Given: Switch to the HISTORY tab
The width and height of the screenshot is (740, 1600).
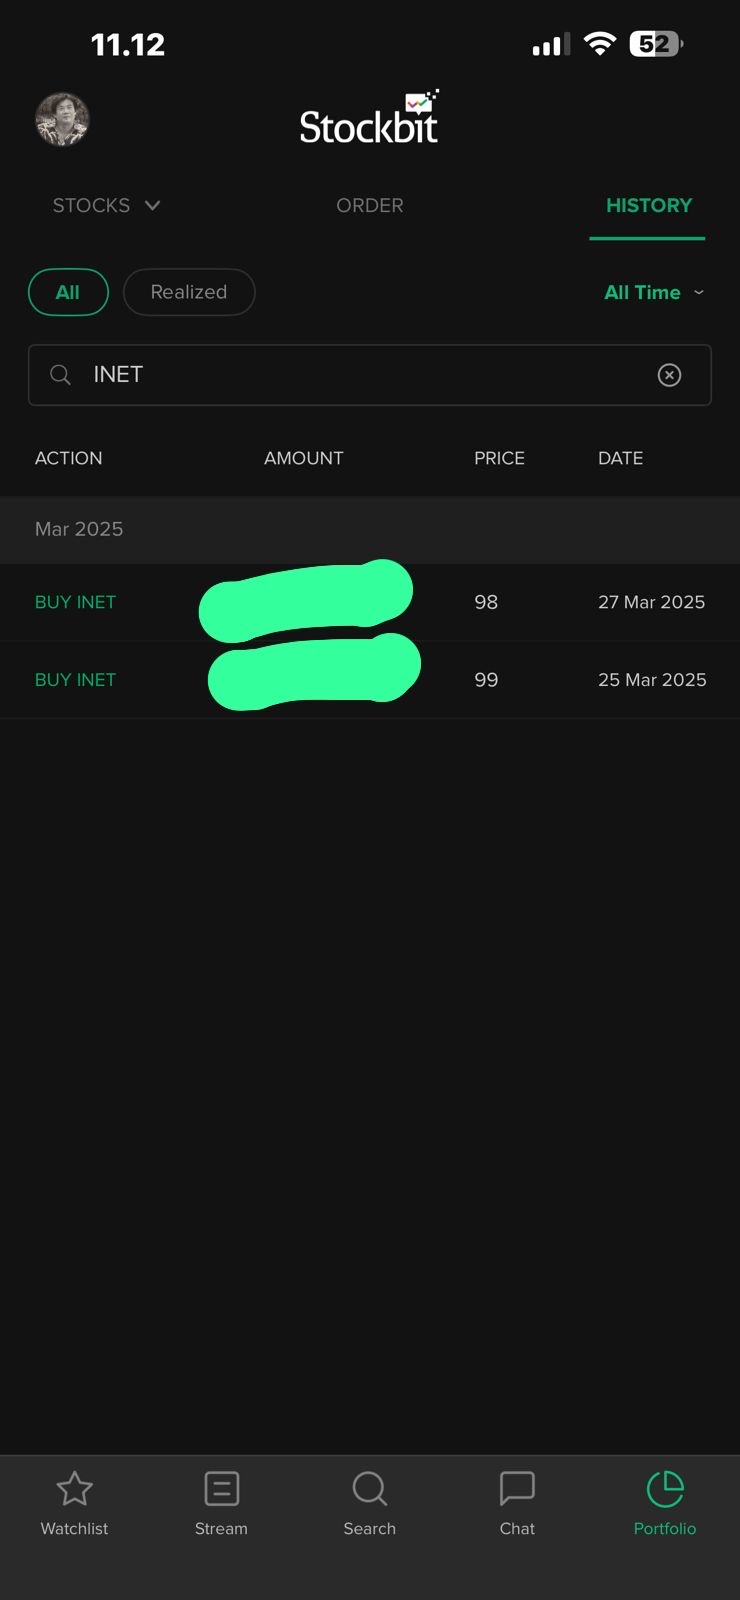Looking at the screenshot, I should [x=648, y=205].
